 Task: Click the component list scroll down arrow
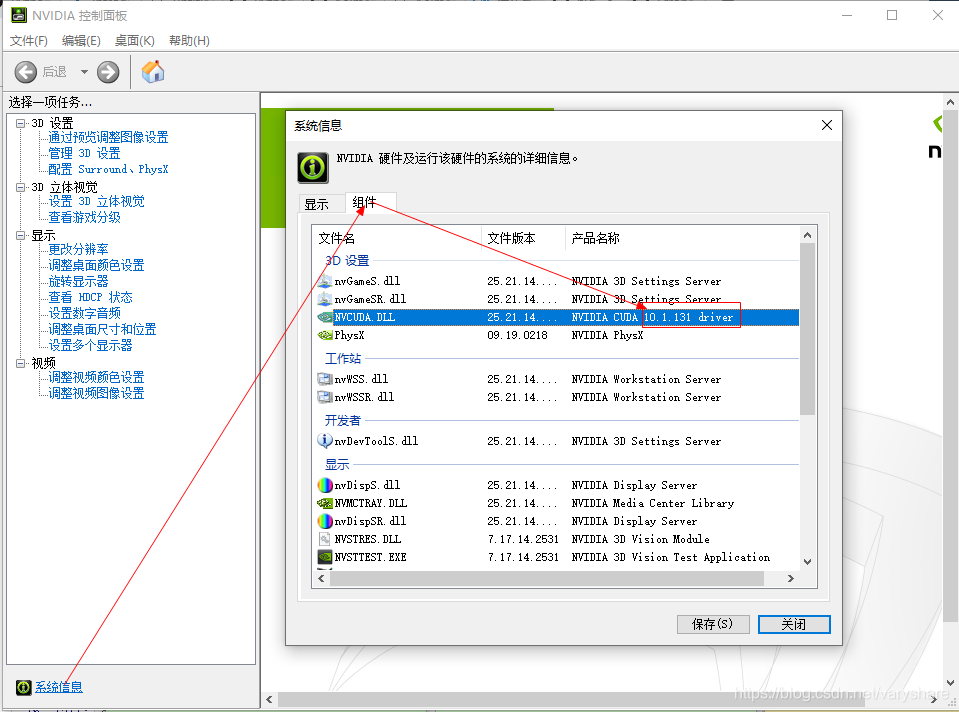coord(807,562)
